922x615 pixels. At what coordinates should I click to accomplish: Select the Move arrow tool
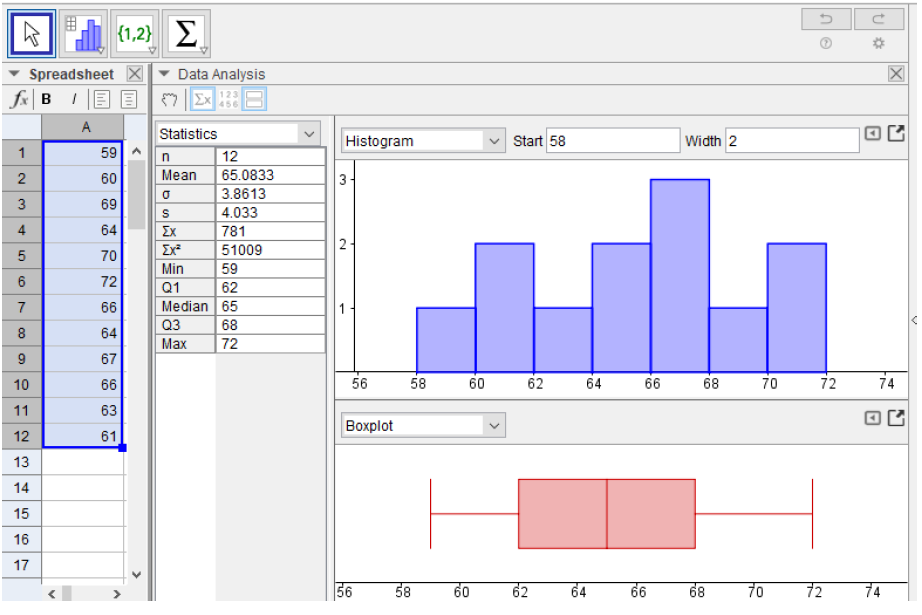point(30,31)
